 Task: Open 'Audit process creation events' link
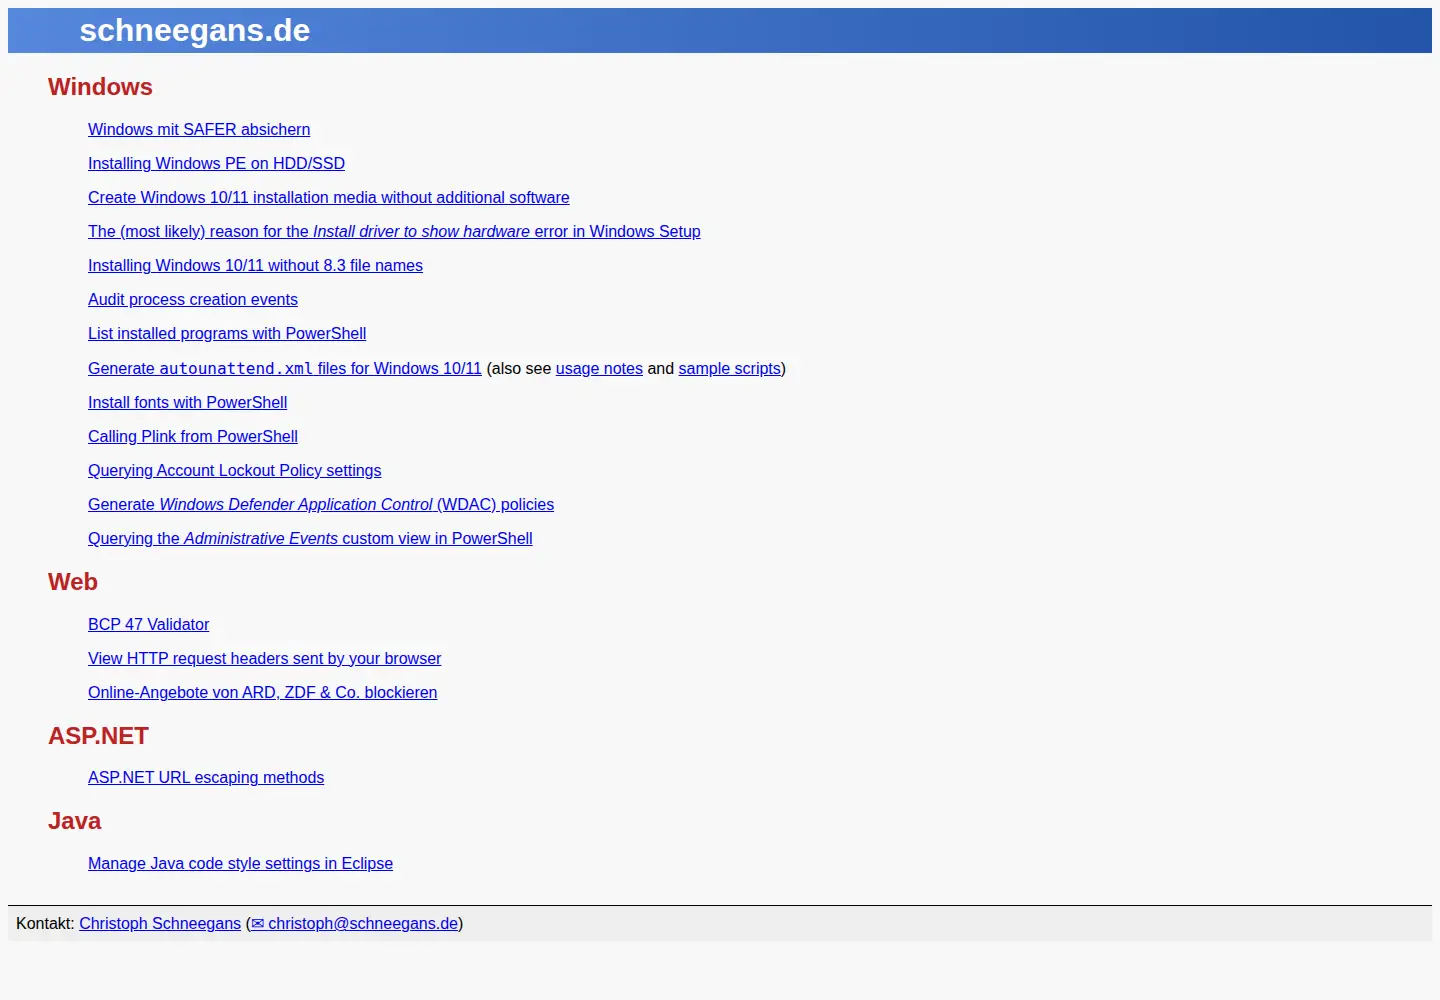pos(193,299)
